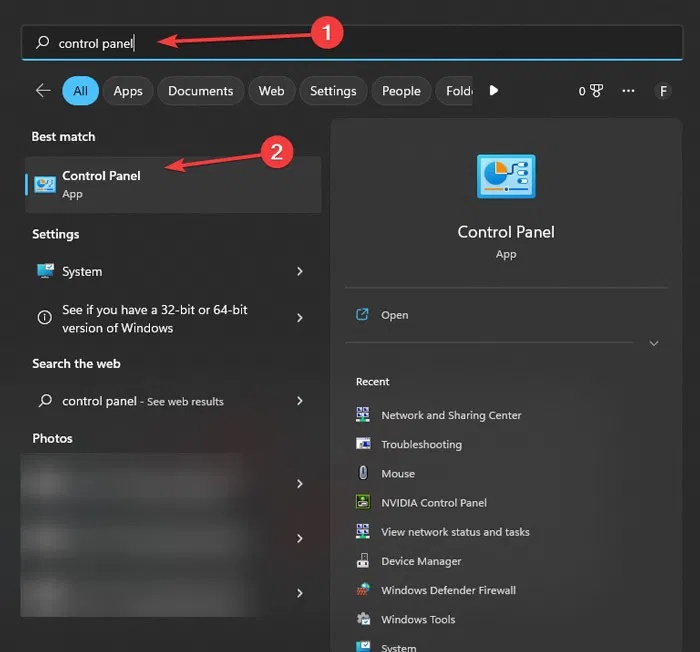Click the Search the web heading
The height and width of the screenshot is (652, 700).
(x=76, y=364)
